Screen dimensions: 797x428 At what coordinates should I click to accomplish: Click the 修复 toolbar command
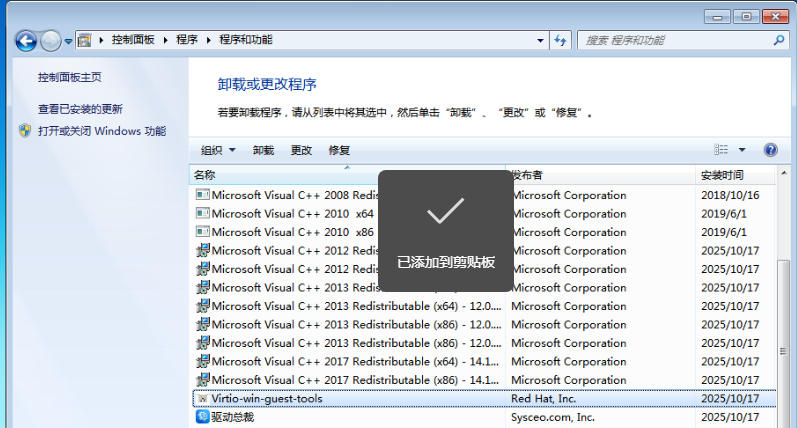(x=339, y=150)
